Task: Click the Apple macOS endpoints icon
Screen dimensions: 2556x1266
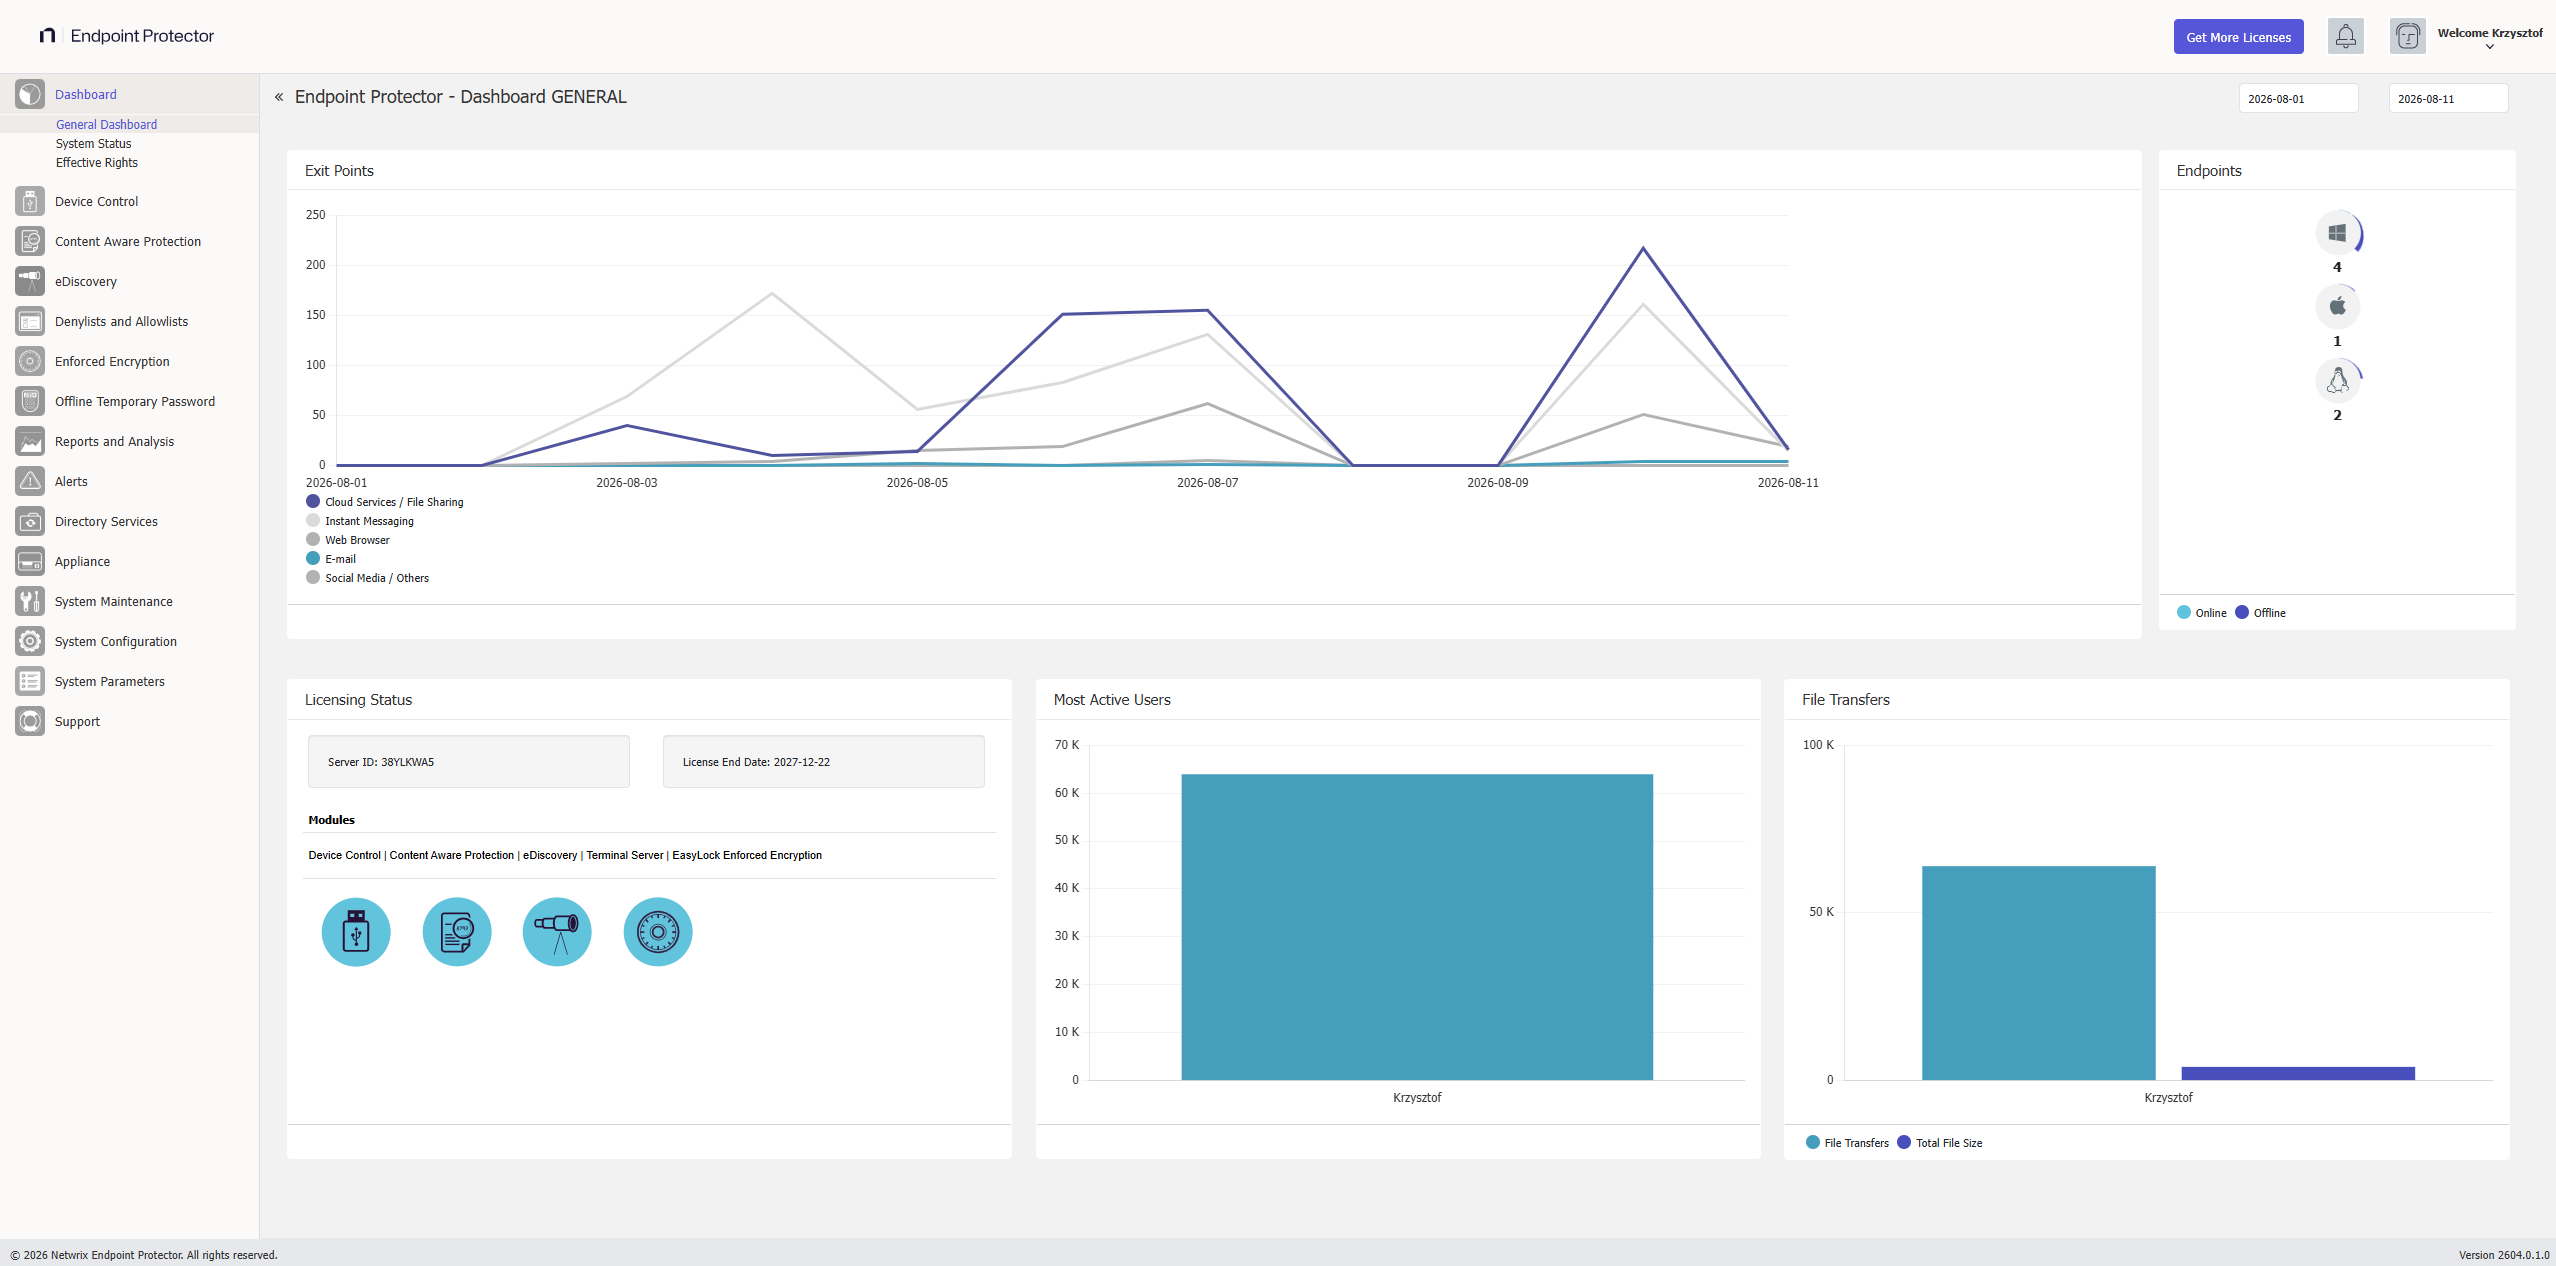Action: coord(2337,307)
